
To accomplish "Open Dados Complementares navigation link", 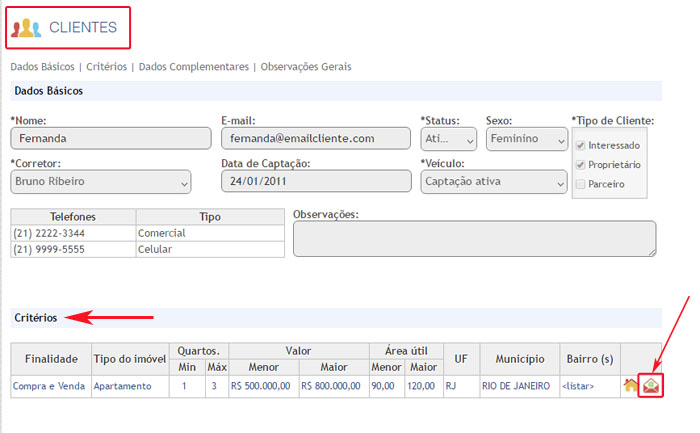I will [193, 67].
